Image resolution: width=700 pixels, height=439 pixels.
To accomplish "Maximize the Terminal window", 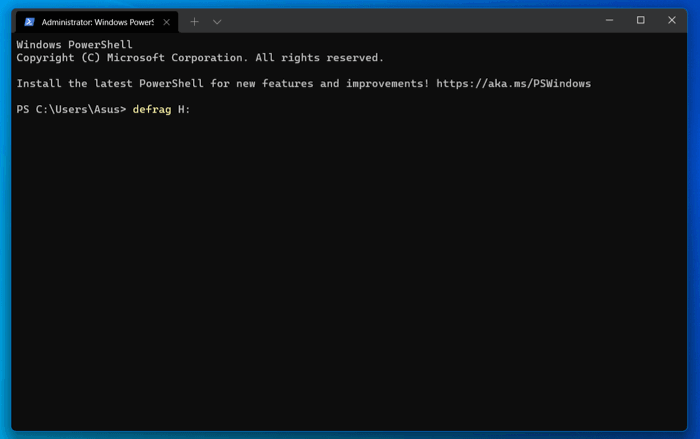I will 641,20.
